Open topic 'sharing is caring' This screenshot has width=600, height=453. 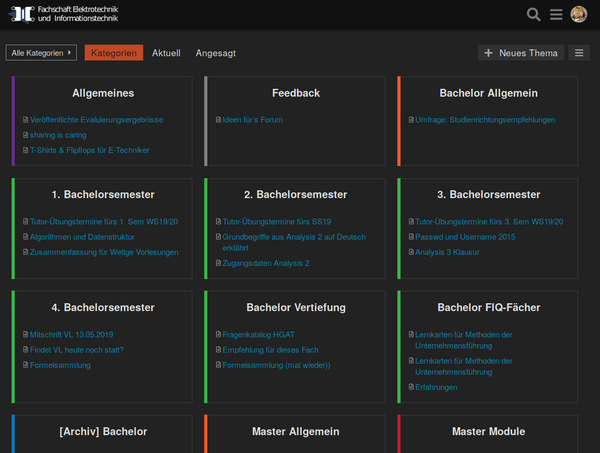pos(58,135)
